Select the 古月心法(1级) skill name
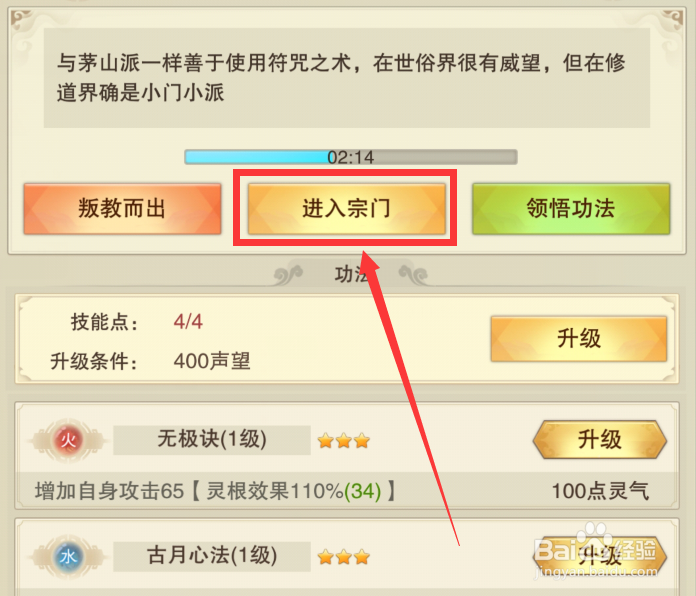The image size is (696, 596). click(212, 556)
